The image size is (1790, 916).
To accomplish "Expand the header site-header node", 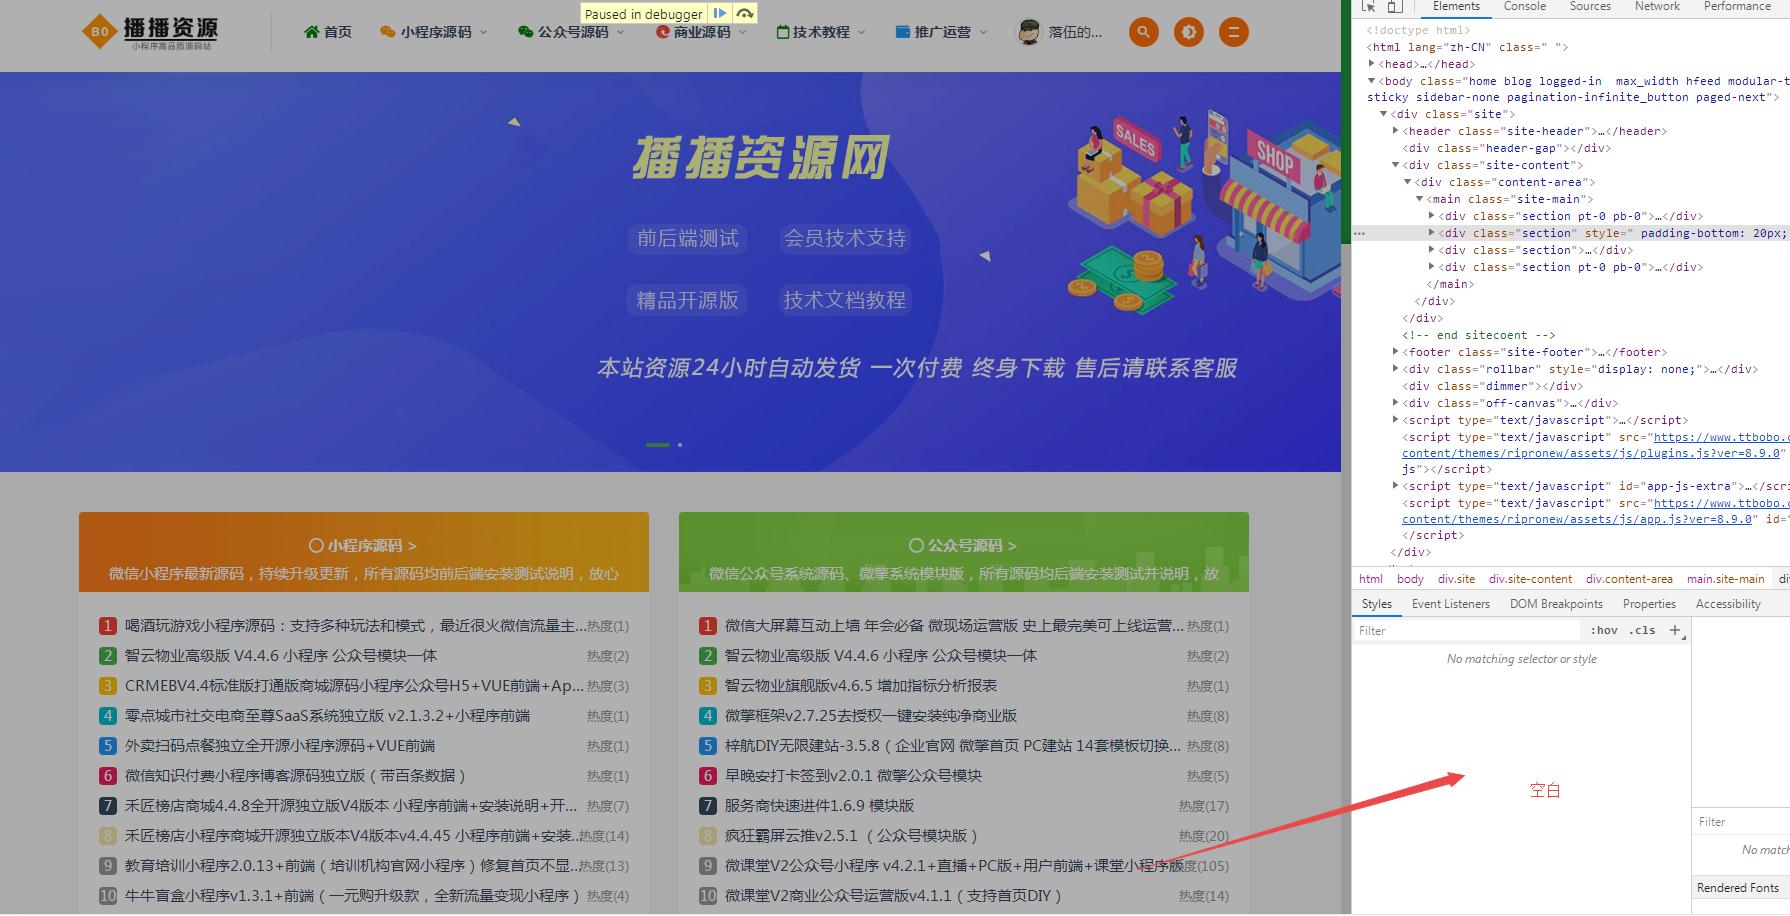I will pos(1396,131).
